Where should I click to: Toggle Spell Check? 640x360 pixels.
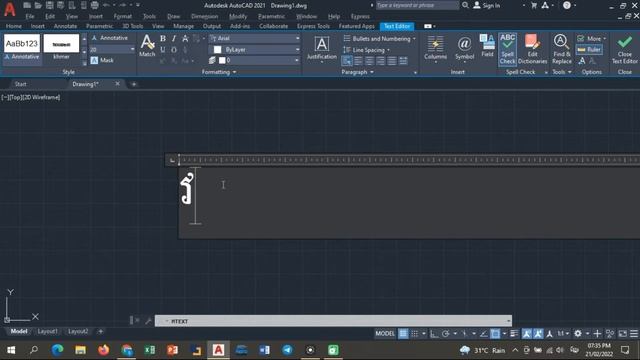[507, 49]
